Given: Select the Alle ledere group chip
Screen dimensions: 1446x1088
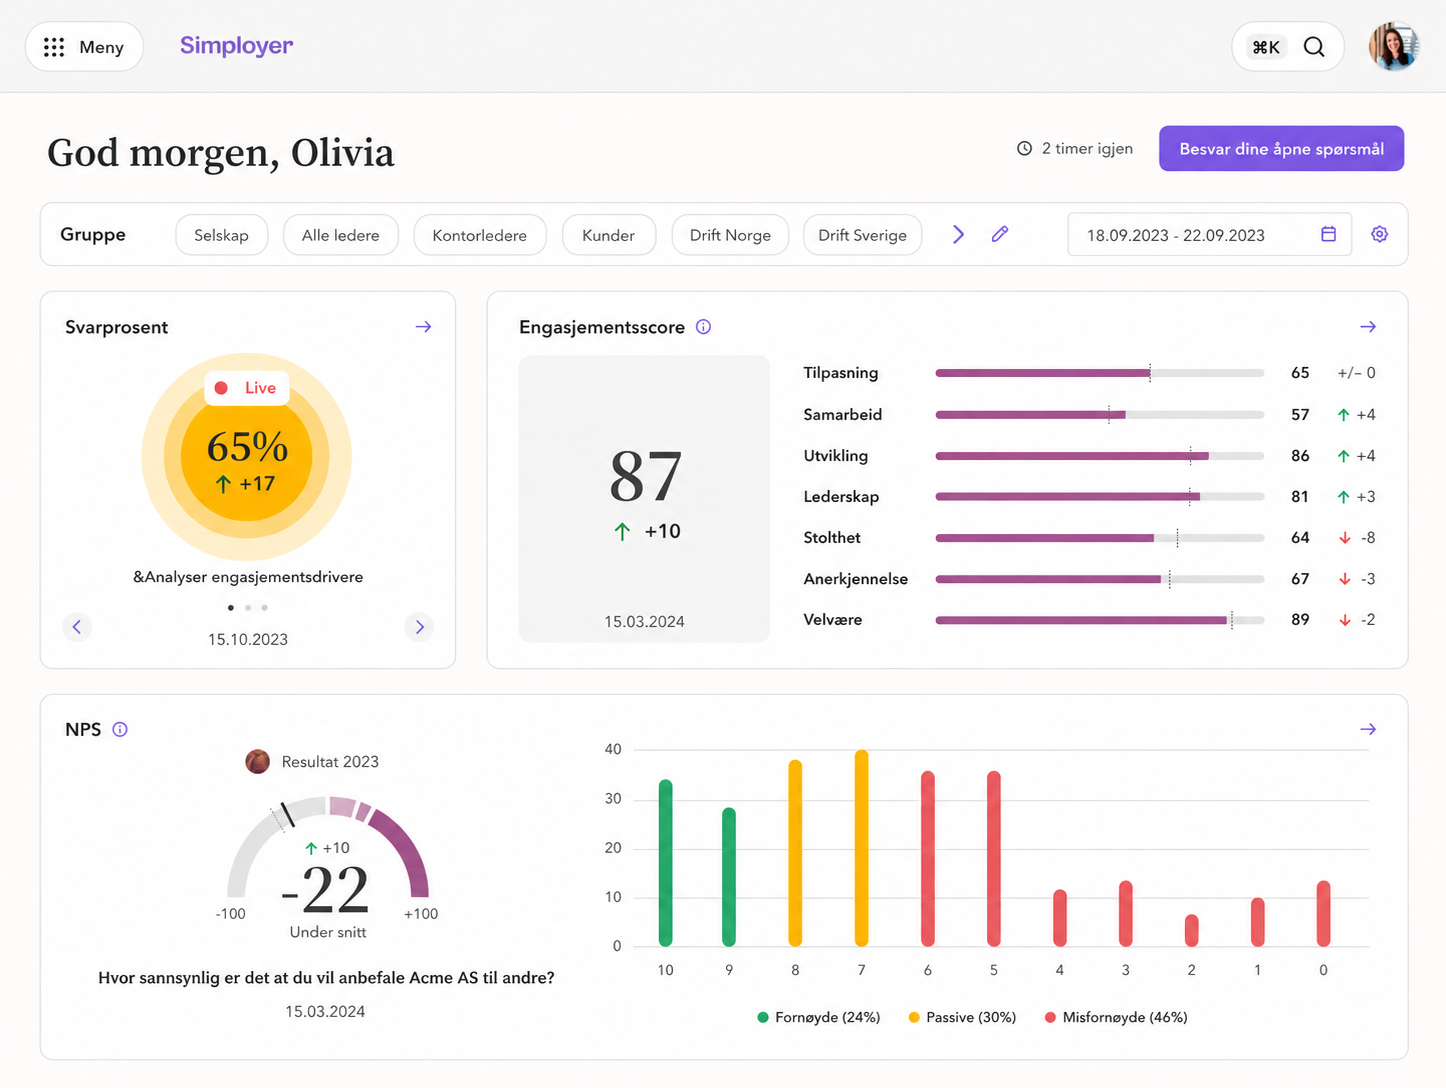Looking at the screenshot, I should tap(341, 235).
